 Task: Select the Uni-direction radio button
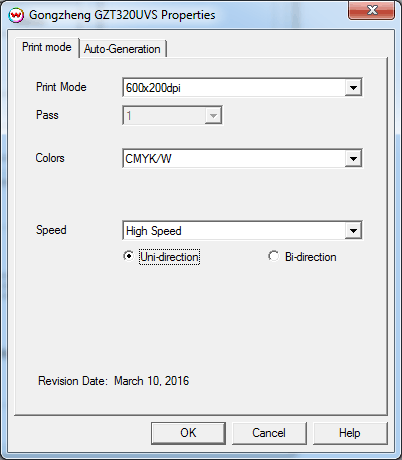click(128, 256)
